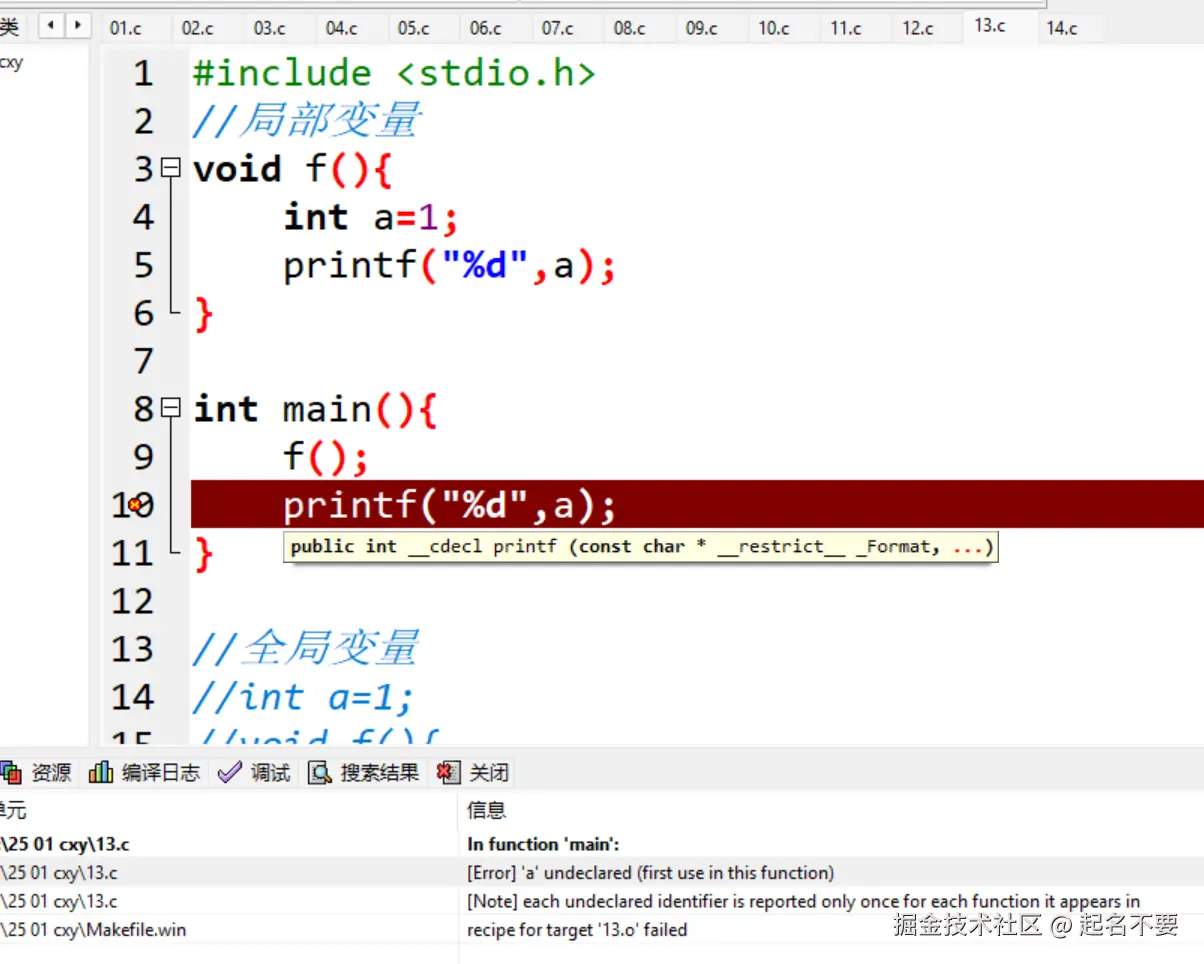Click the f(); call on line 9
Screen dimensions: 1204x964
click(x=327, y=457)
